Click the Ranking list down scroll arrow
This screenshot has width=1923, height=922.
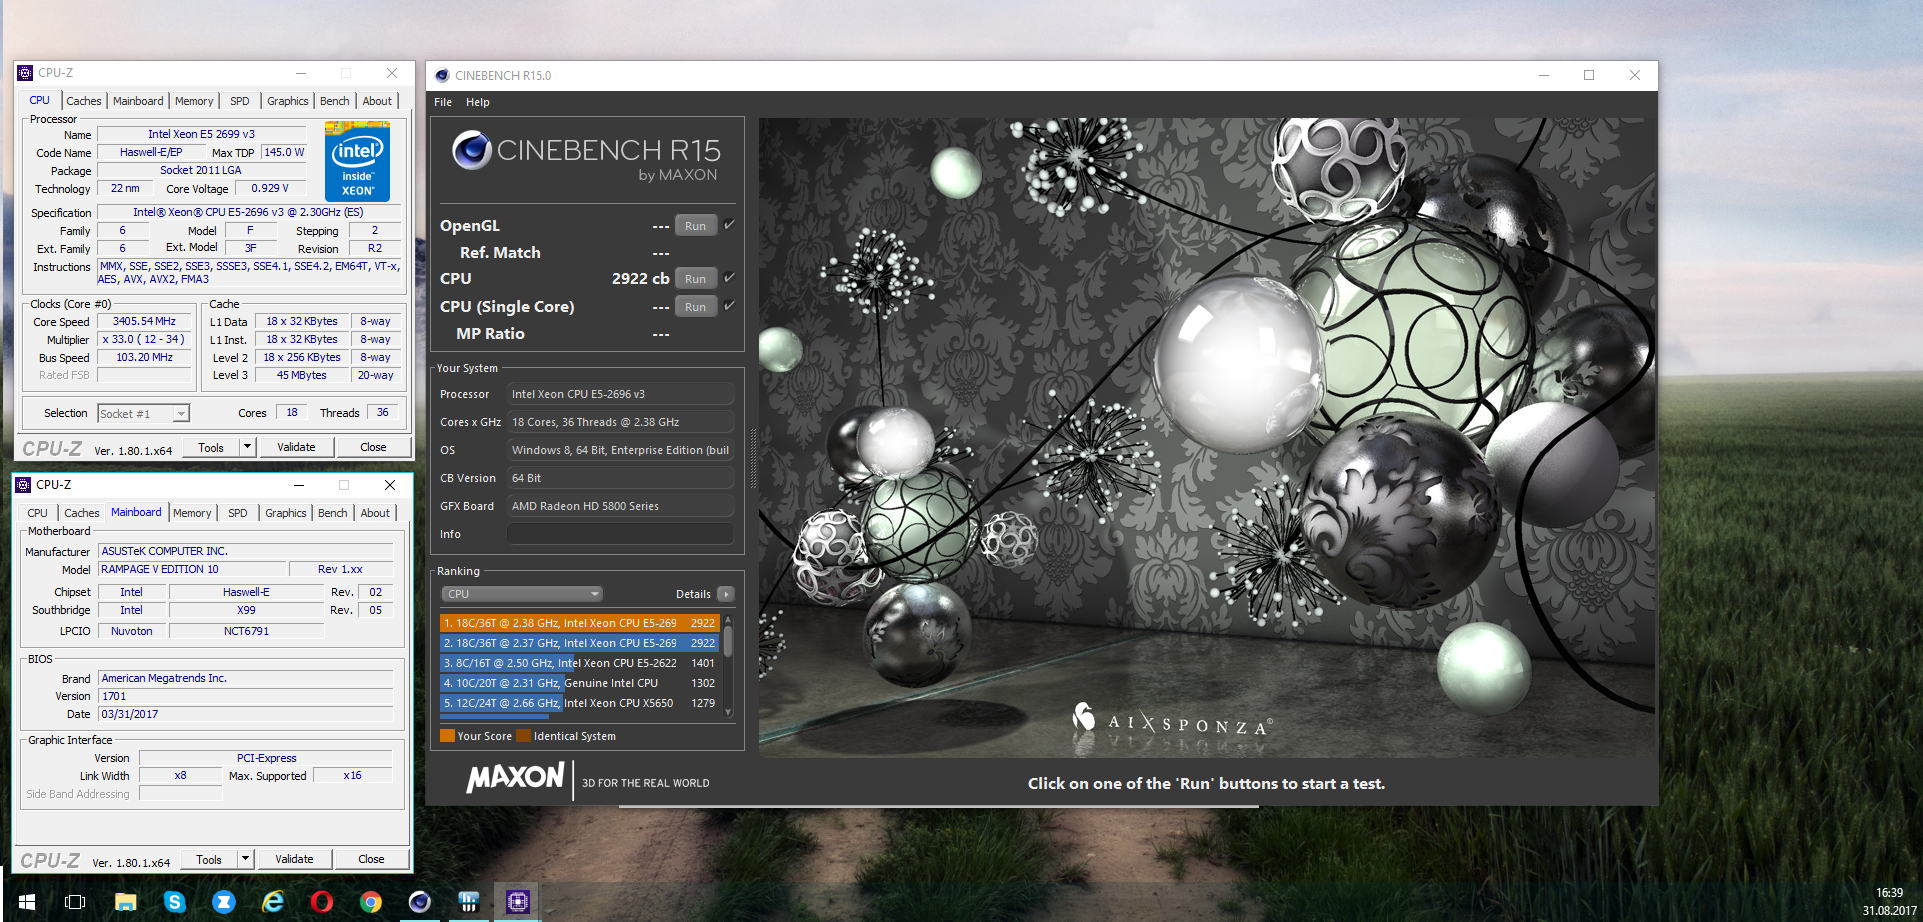click(728, 712)
